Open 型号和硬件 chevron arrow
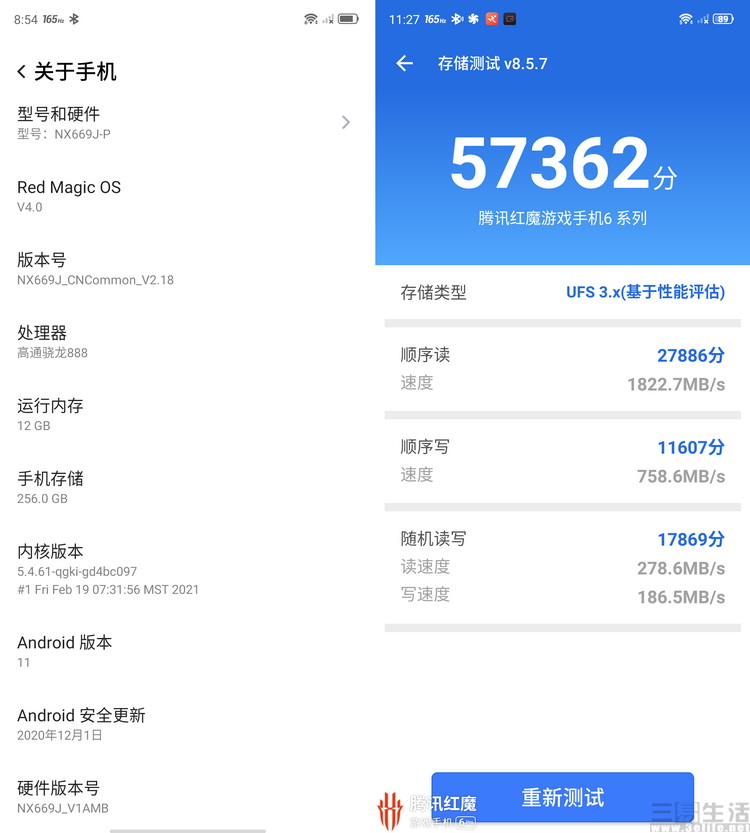Screen dimensions: 750x833 [x=346, y=123]
